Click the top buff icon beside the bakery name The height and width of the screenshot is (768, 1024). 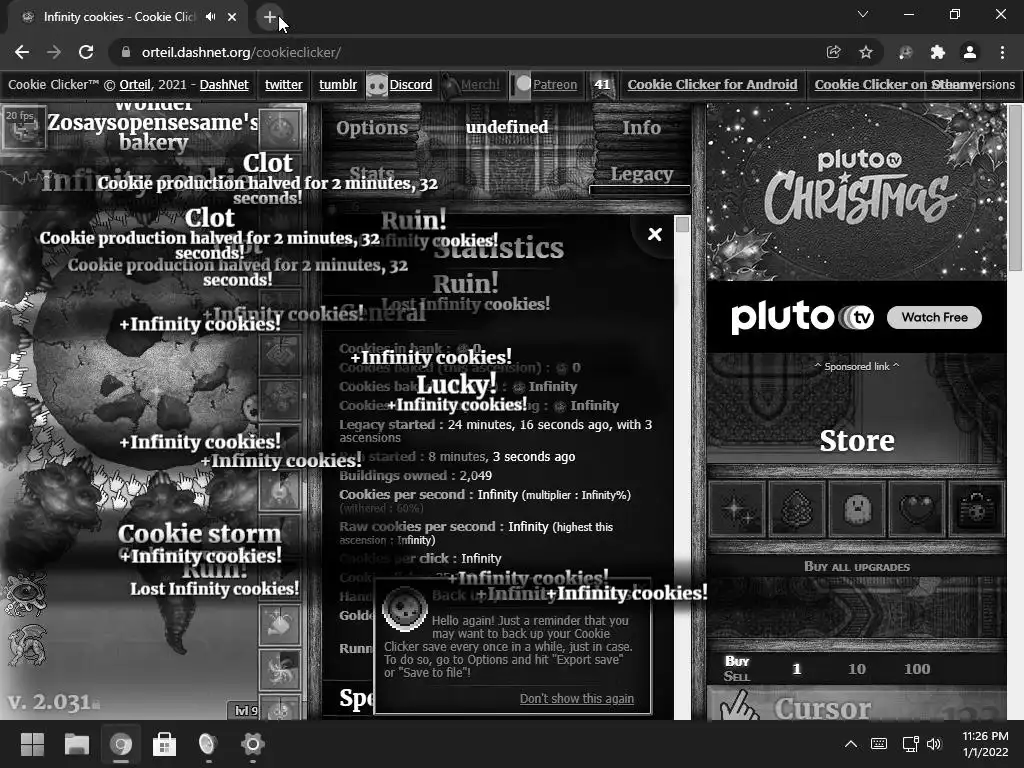280,128
